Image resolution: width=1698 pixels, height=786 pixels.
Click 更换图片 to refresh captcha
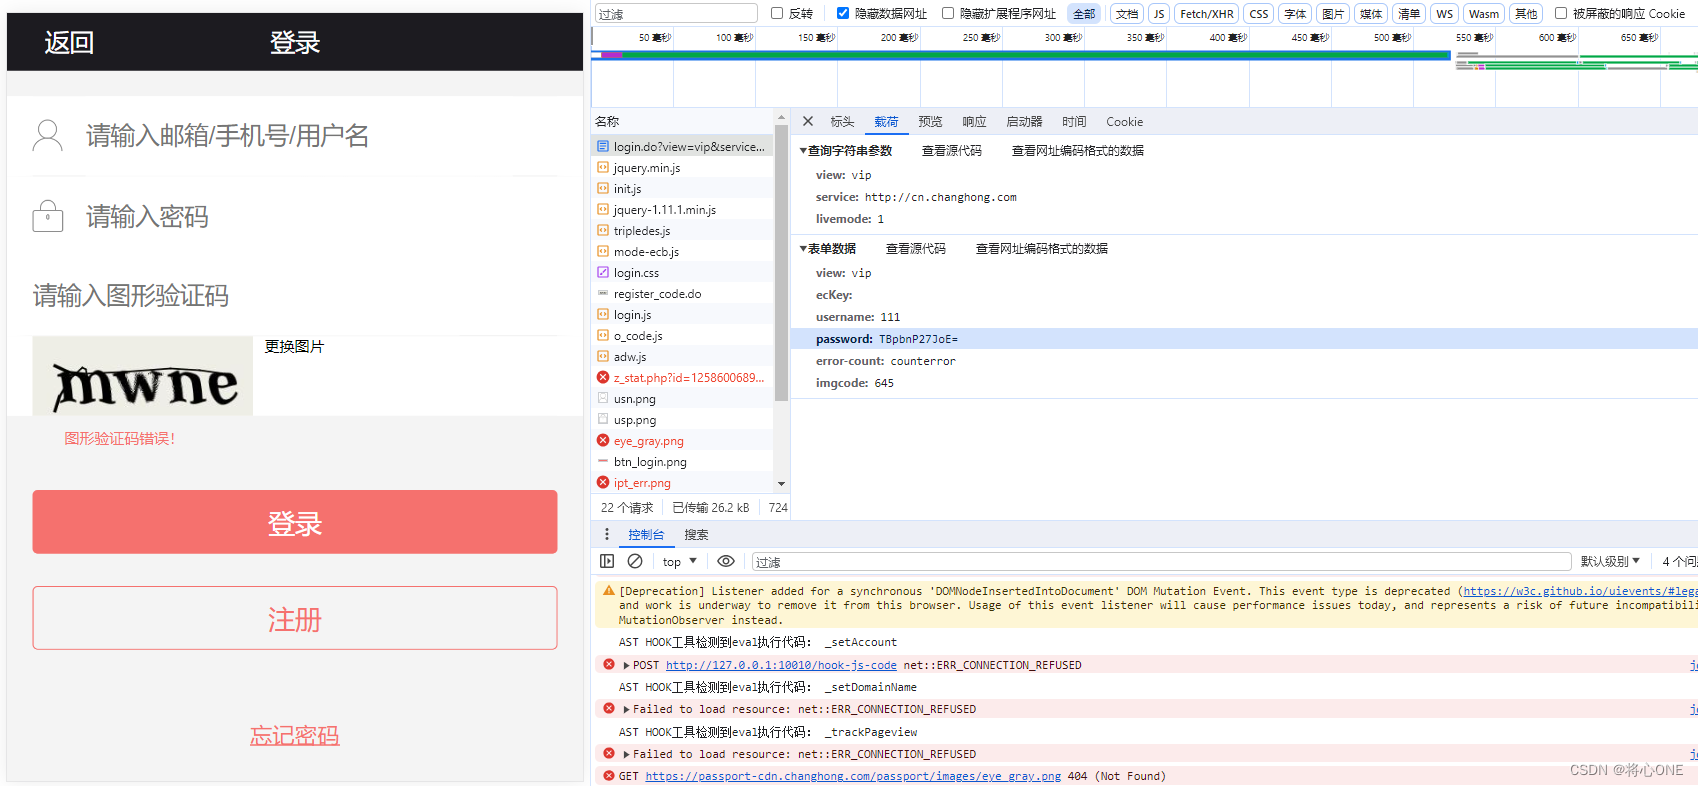(294, 346)
